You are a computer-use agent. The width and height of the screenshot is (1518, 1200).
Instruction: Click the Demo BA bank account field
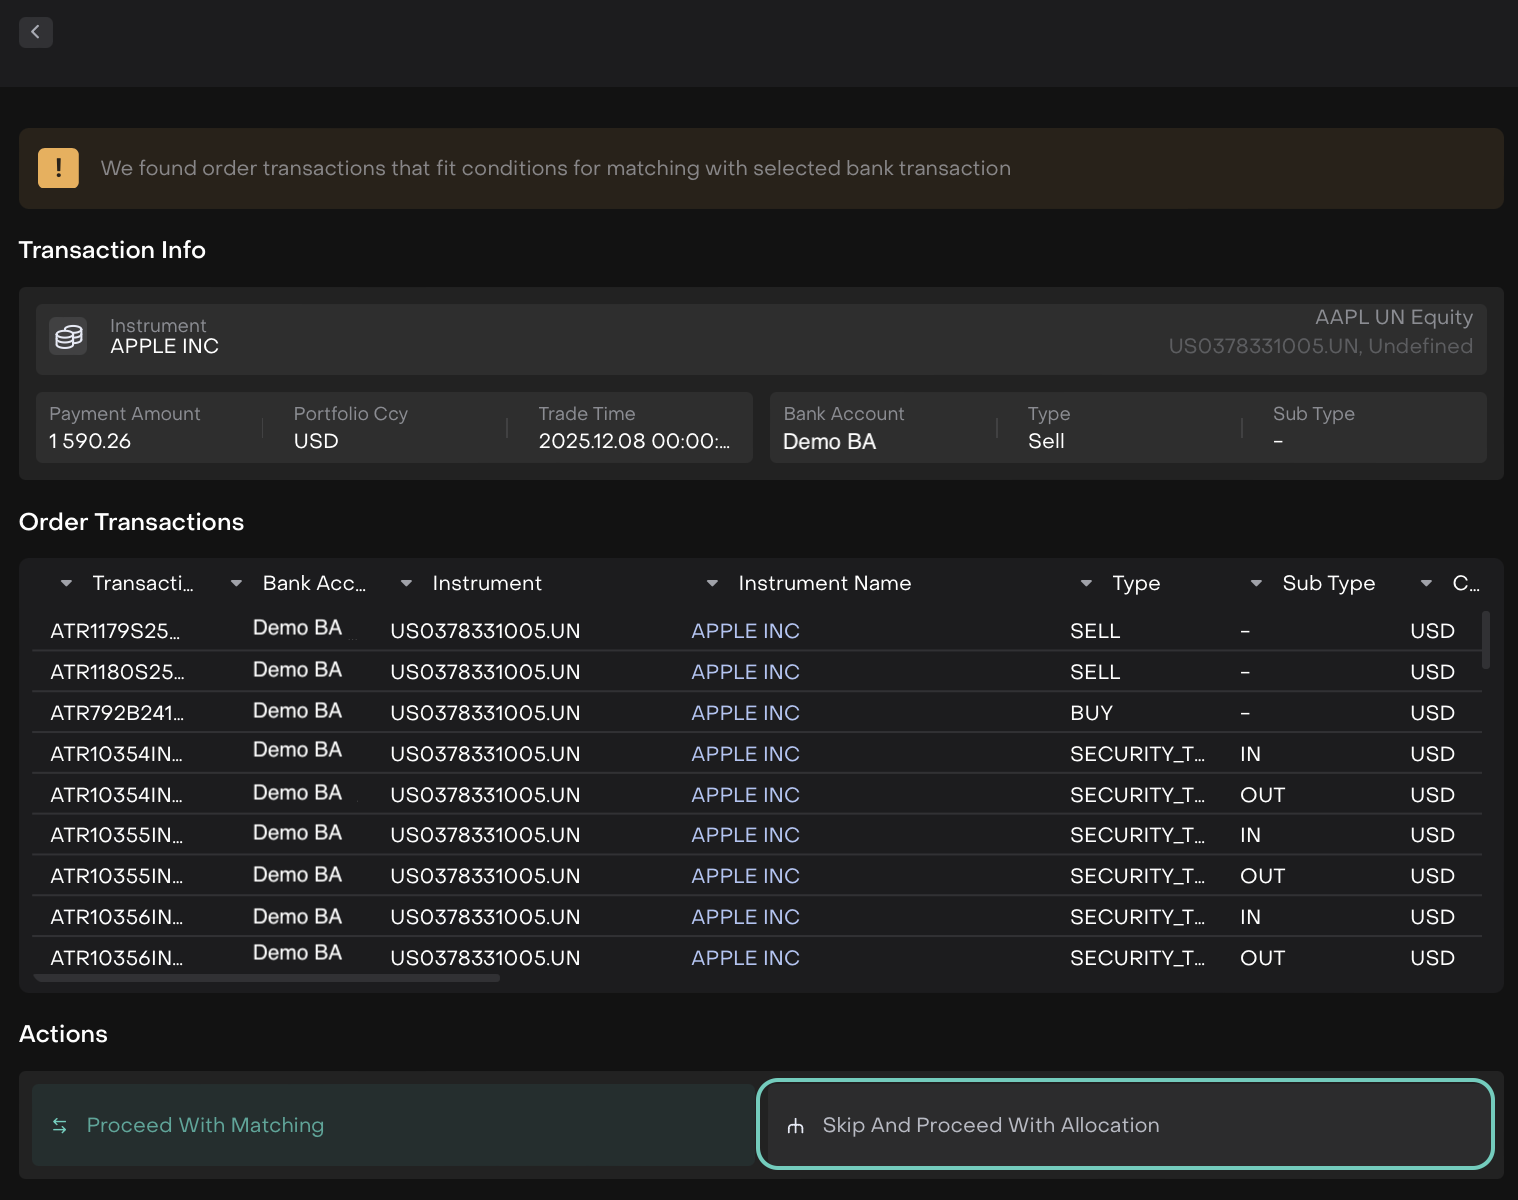coord(829,441)
